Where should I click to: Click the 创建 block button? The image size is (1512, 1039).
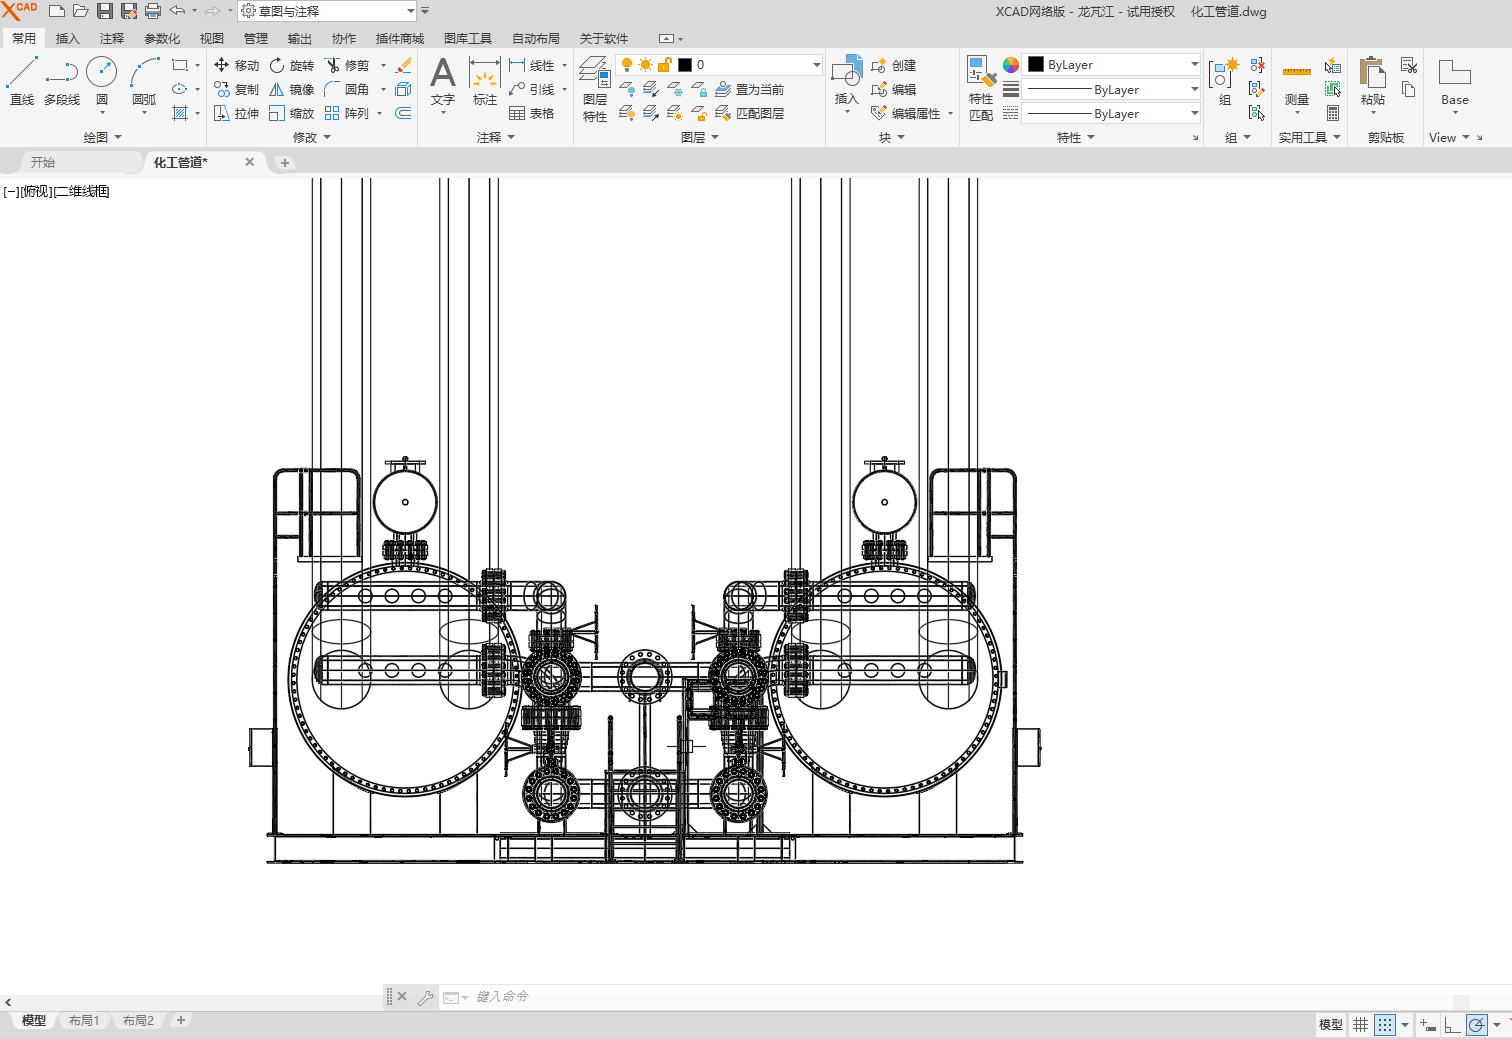894,65
